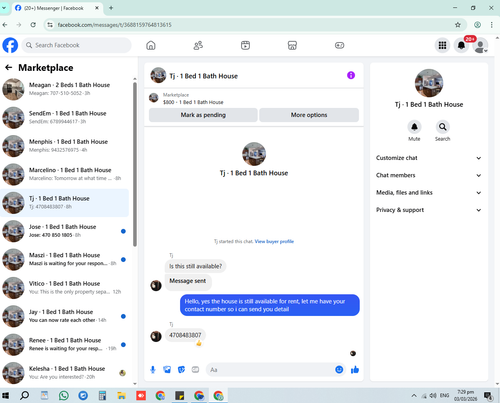This screenshot has width=500, height=403.
Task: Click the browser reload button
Action: point(33,25)
